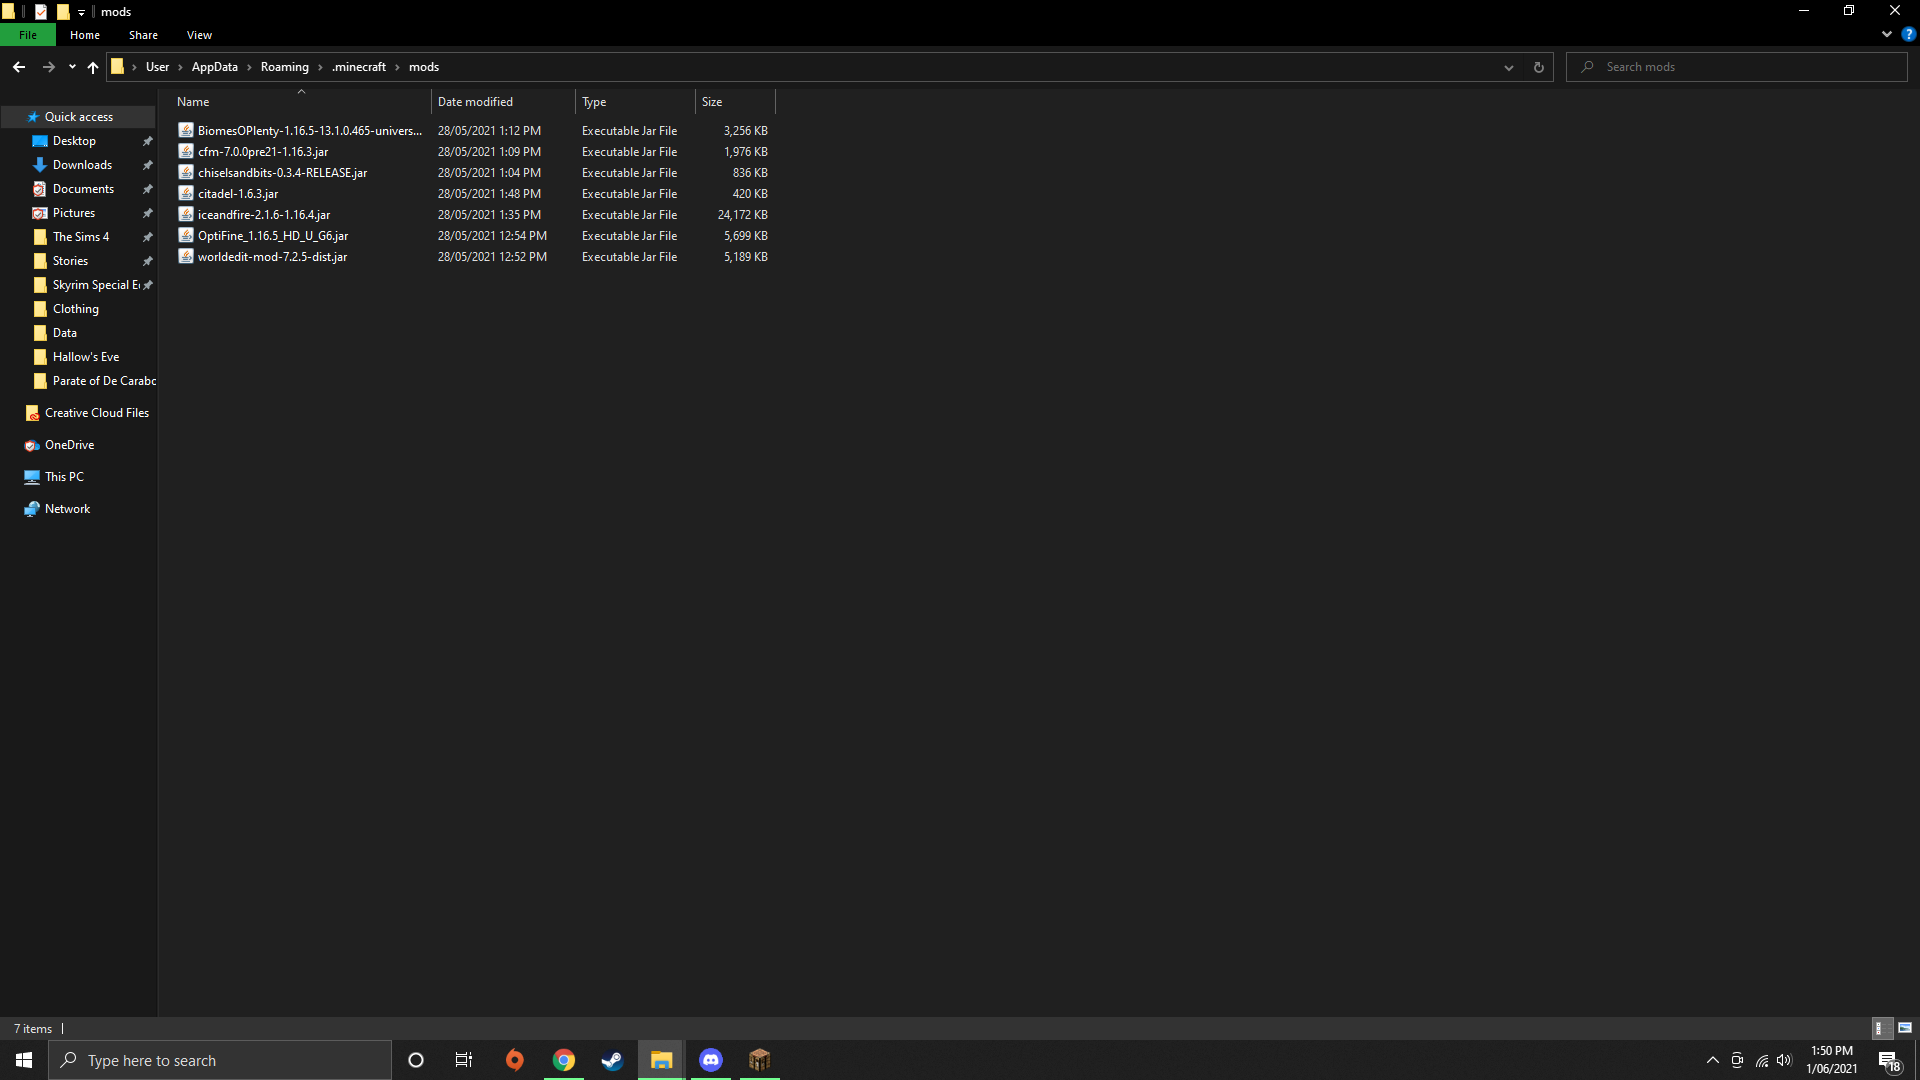Viewport: 1920px width, 1080px height.
Task: Open Minecraft launcher from taskbar
Action: (x=760, y=1060)
